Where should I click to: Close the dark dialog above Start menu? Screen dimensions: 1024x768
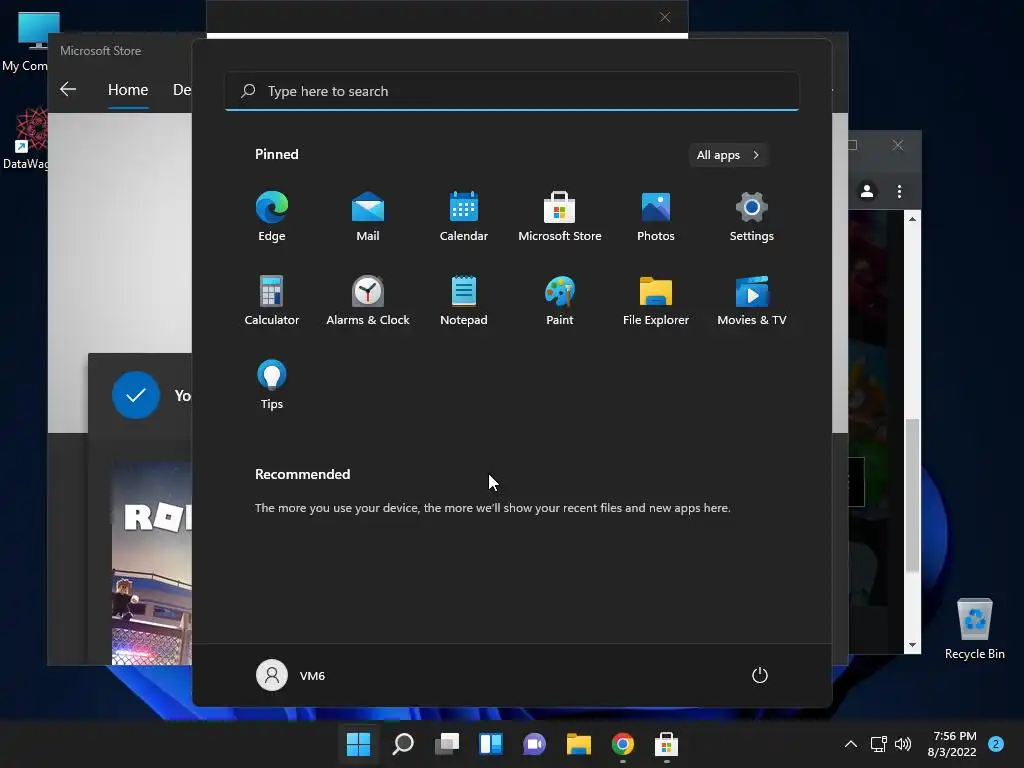pyautogui.click(x=665, y=17)
